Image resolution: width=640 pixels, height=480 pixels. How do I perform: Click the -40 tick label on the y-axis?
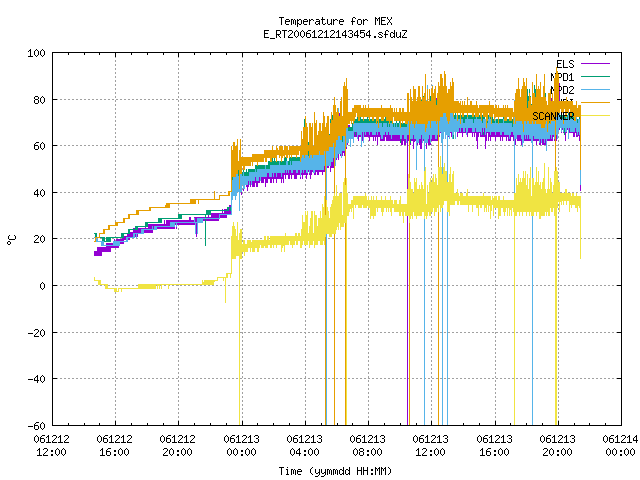(x=36, y=379)
